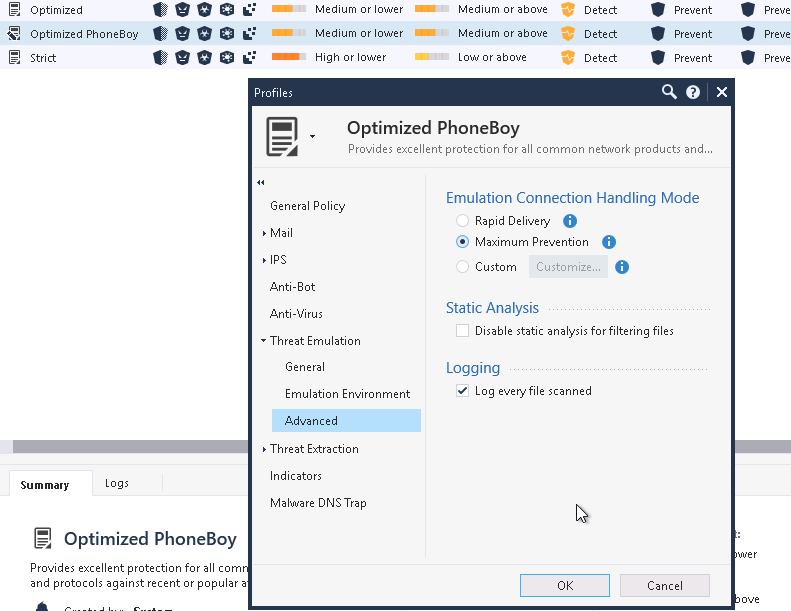Select Rapid Delivery radio button
The height and width of the screenshot is (611, 791).
coord(462,221)
